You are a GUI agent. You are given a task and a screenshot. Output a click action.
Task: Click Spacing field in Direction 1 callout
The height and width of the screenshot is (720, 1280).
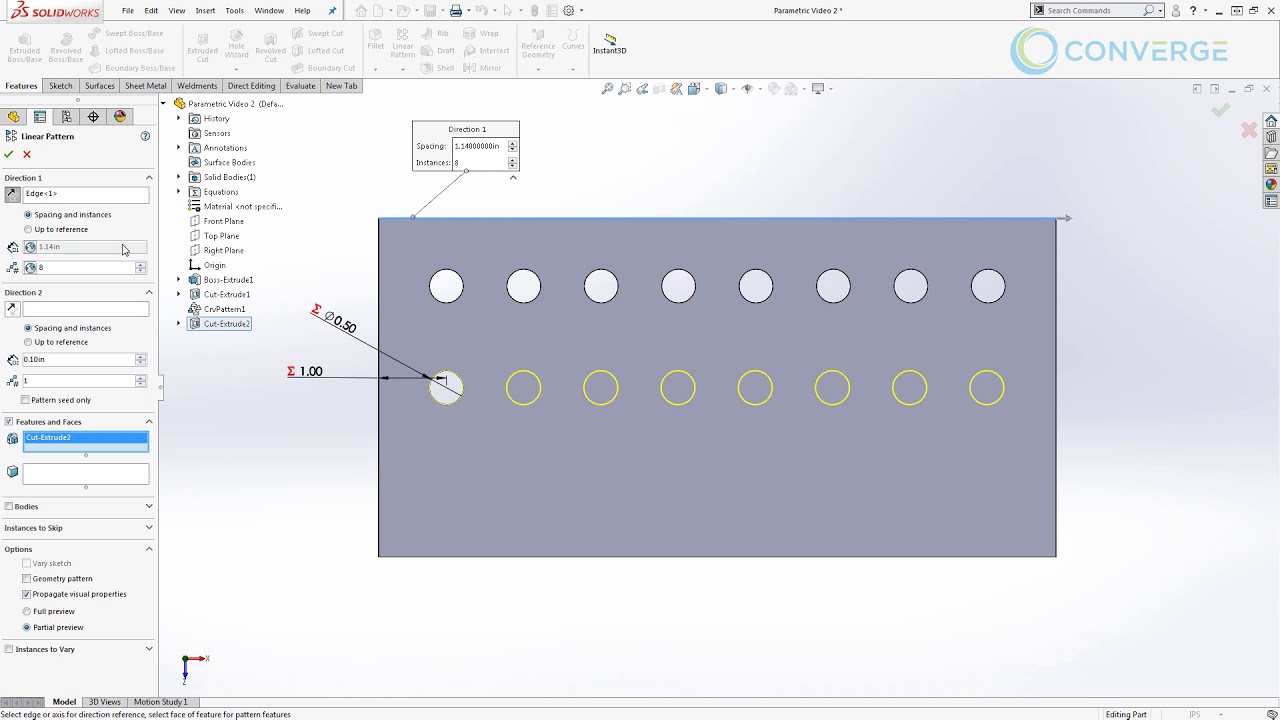point(480,146)
